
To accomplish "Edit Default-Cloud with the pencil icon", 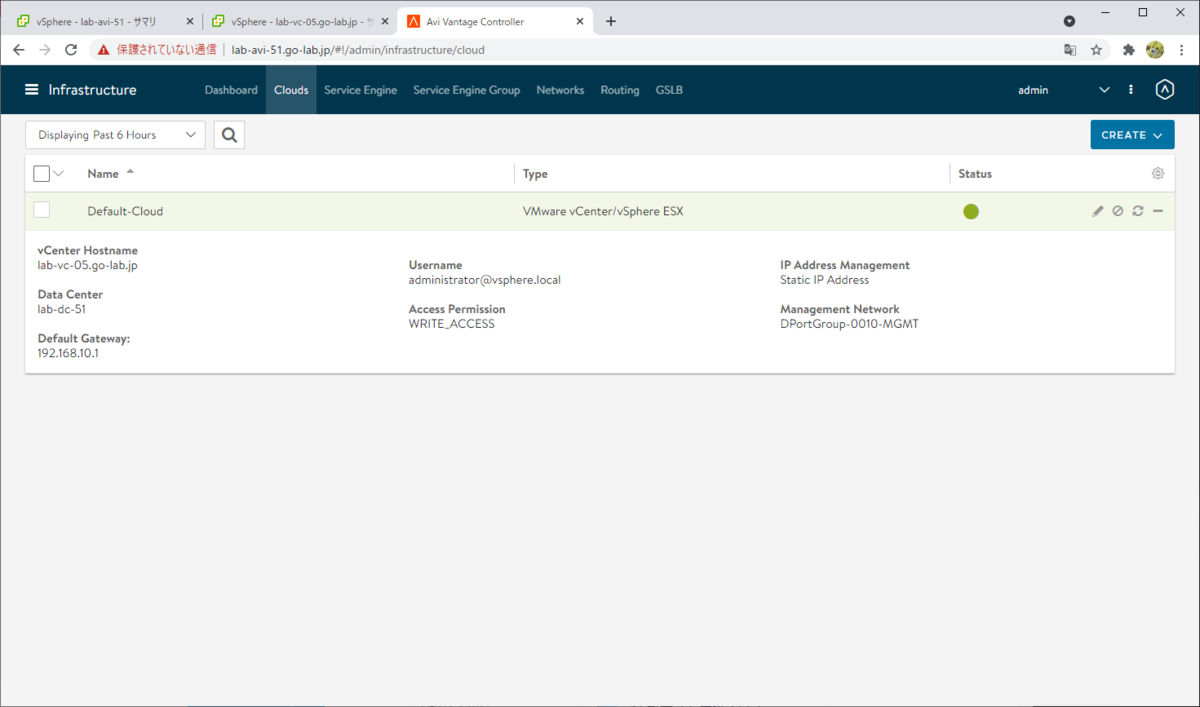I will click(1097, 211).
